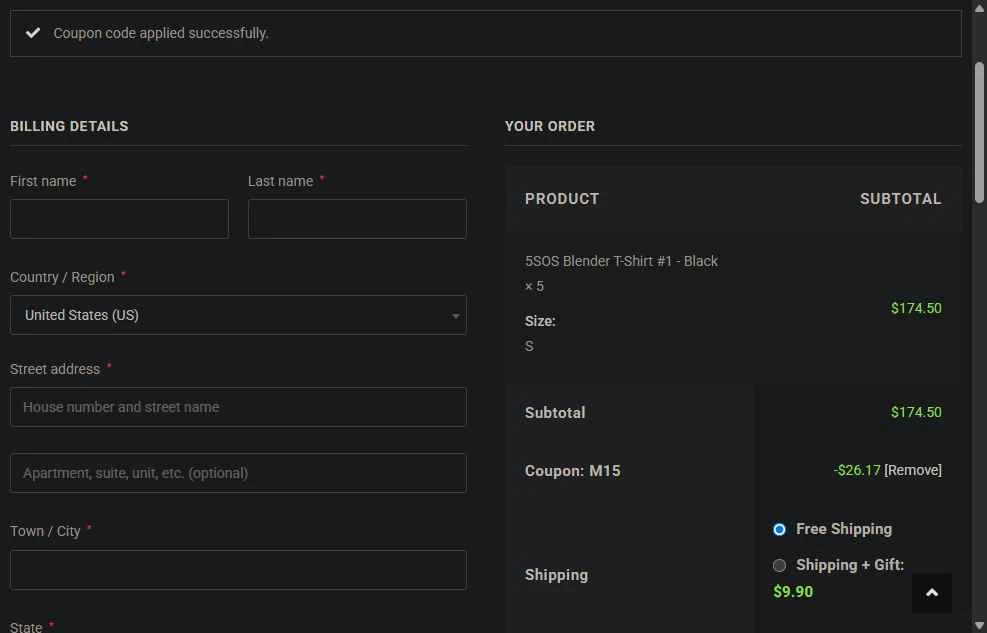This screenshot has height=633, width=987.
Task: Select the Shipping + Gift option
Action: tap(779, 565)
